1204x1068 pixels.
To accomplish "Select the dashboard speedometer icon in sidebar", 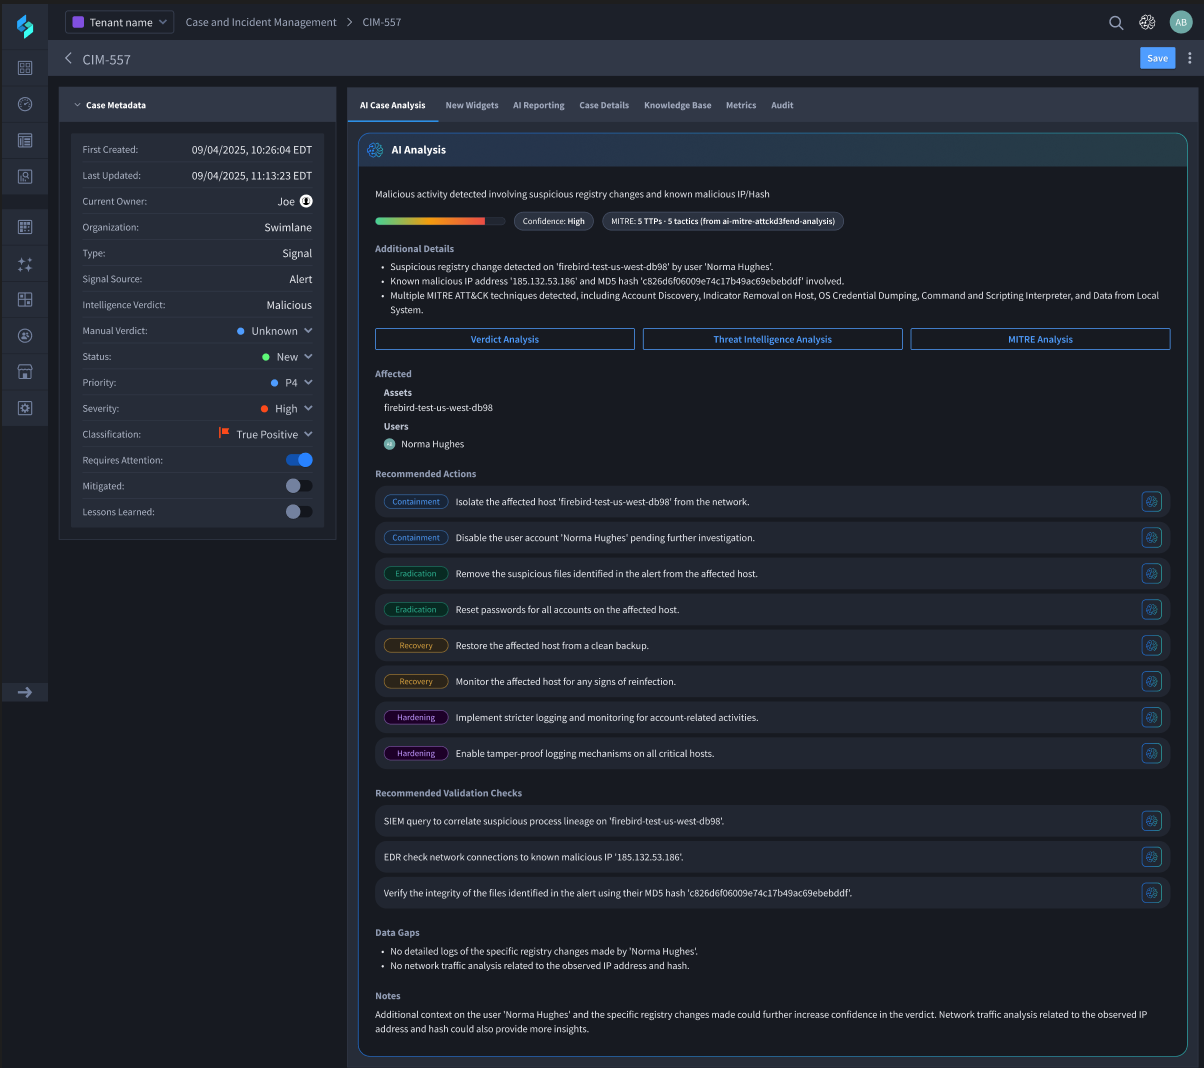I will tap(25, 104).
